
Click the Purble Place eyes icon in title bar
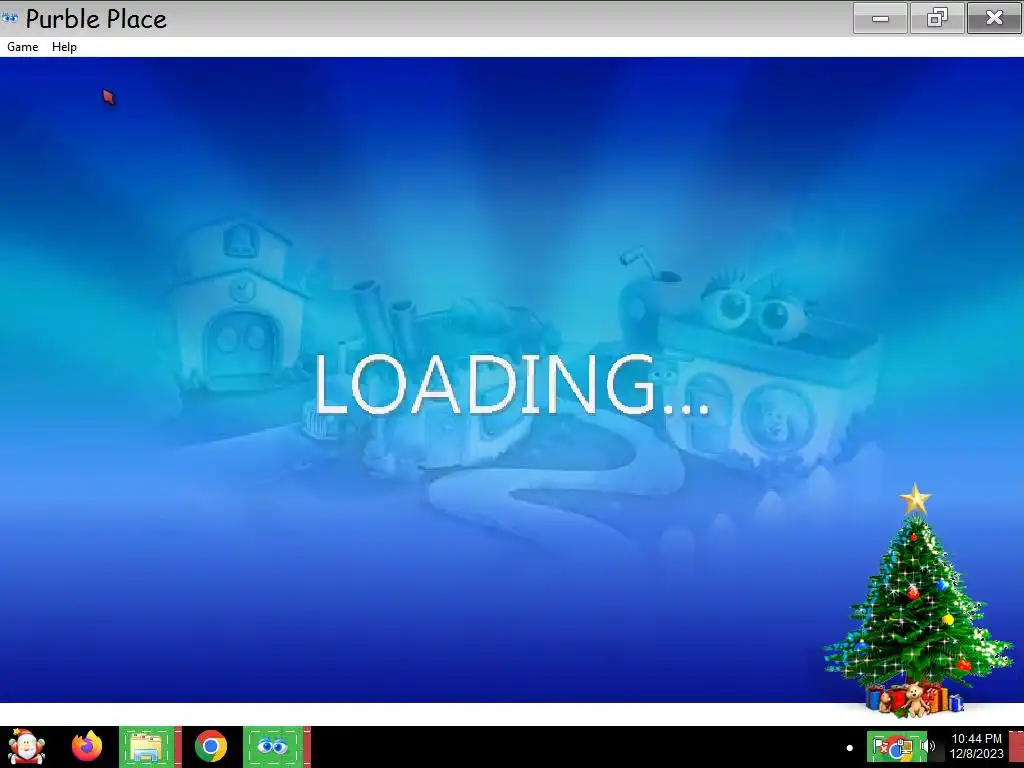10,18
